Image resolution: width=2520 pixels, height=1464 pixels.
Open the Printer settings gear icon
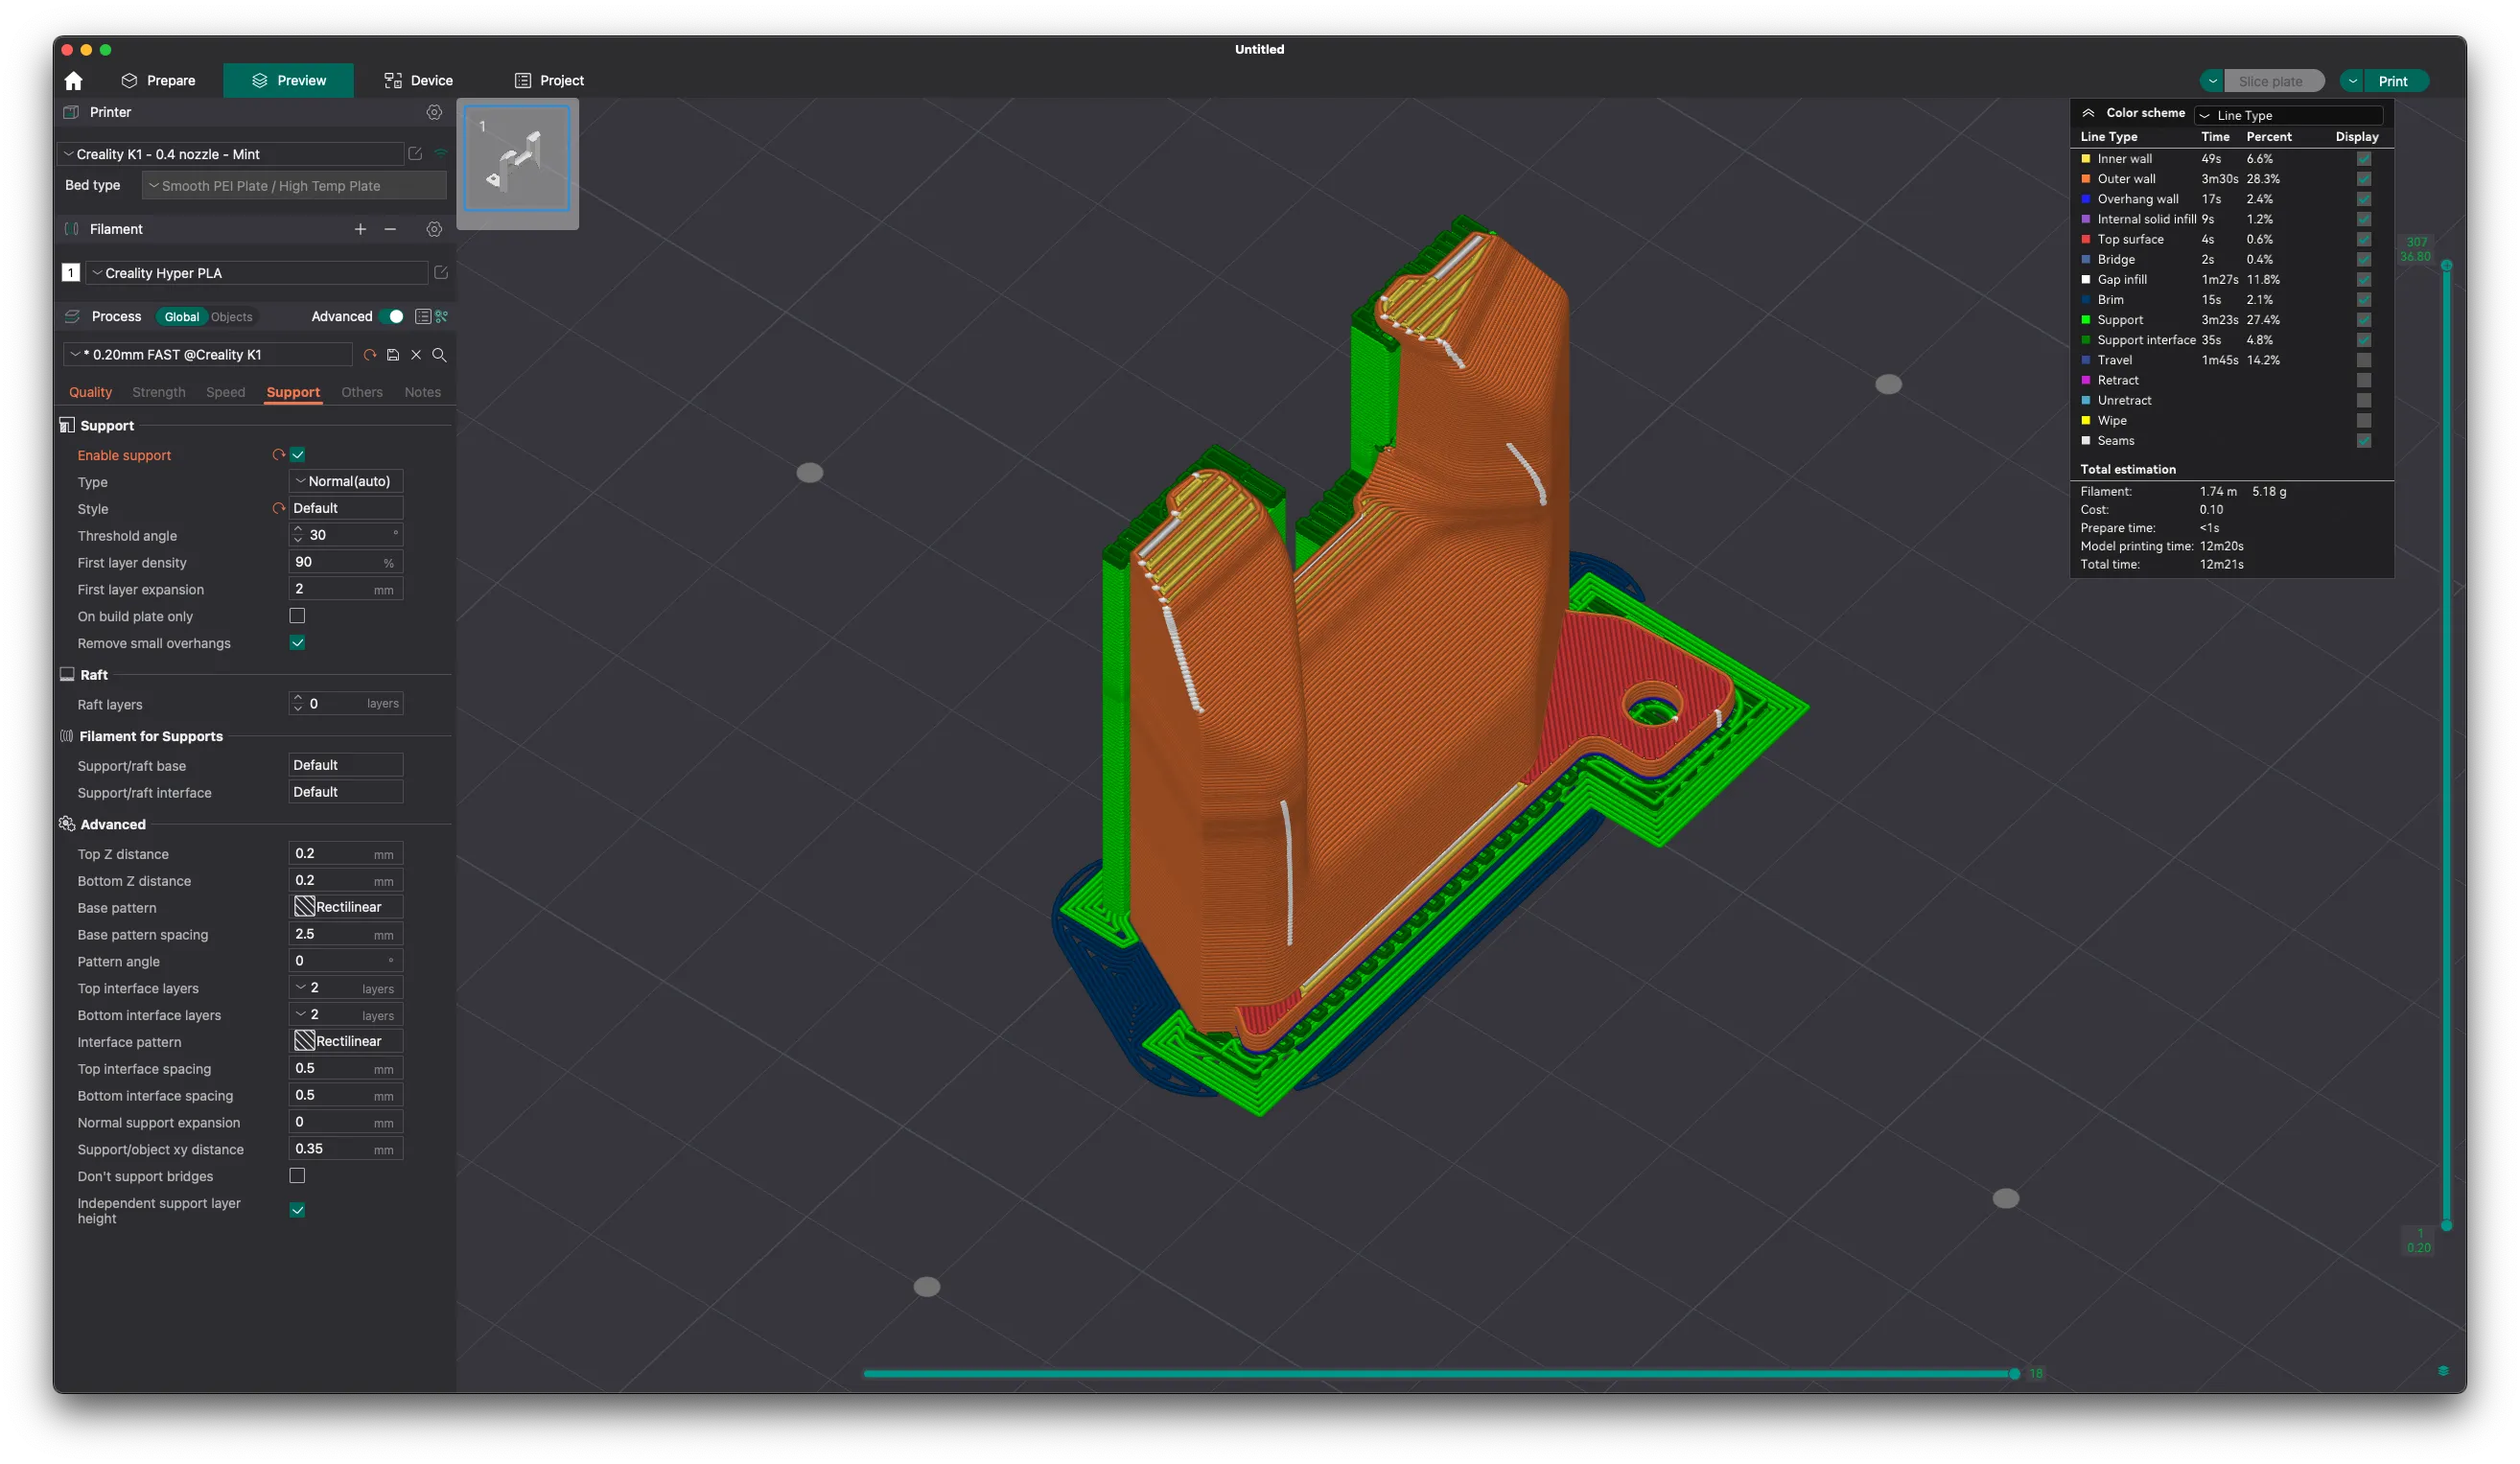tap(434, 112)
